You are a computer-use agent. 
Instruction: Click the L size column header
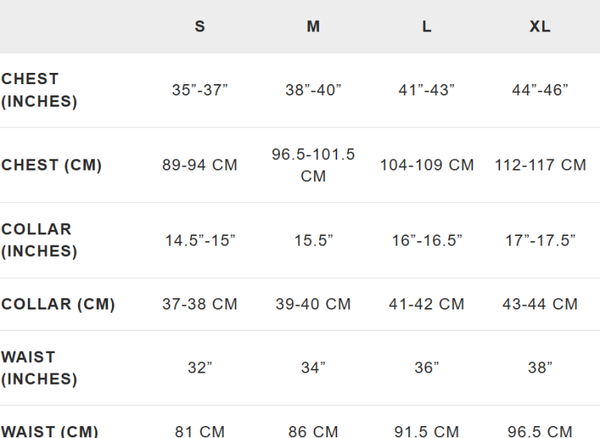tap(427, 27)
